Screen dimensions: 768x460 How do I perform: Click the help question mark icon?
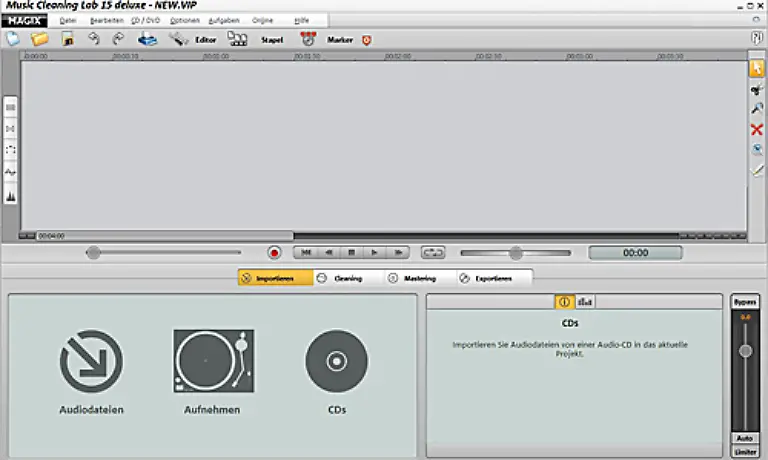(x=757, y=38)
